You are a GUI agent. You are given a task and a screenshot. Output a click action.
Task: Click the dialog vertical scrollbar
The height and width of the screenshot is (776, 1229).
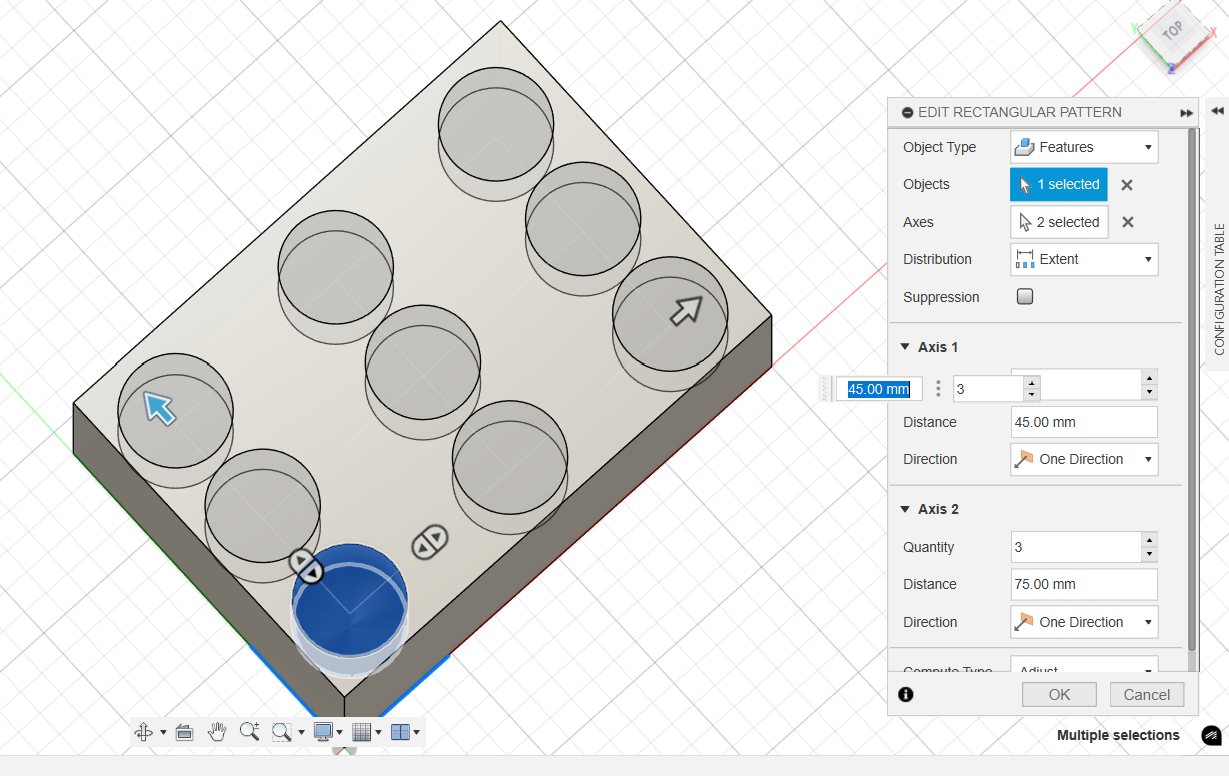coord(1192,390)
